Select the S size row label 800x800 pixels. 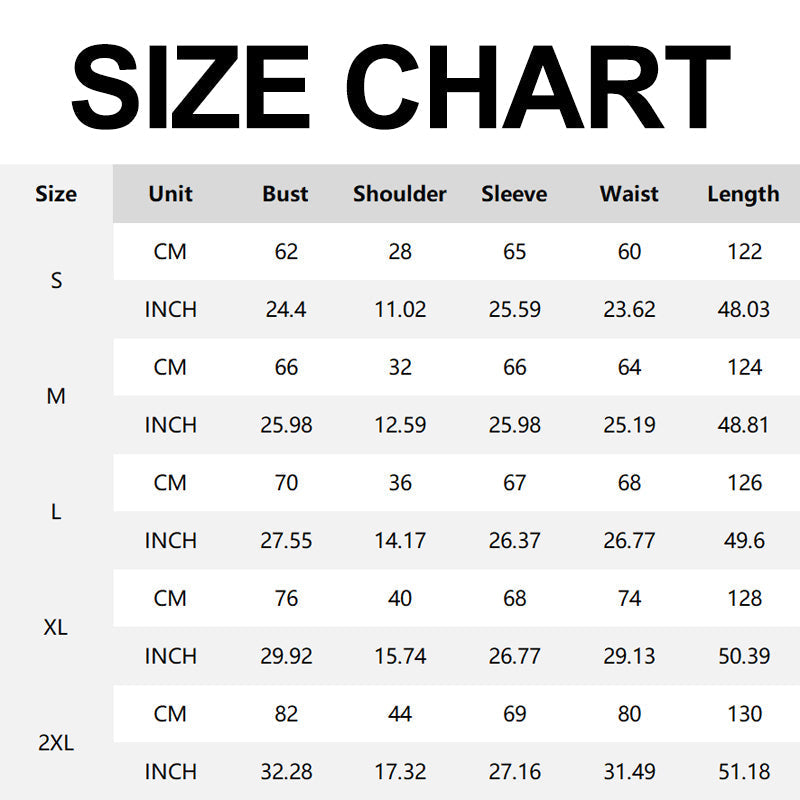pyautogui.click(x=56, y=281)
